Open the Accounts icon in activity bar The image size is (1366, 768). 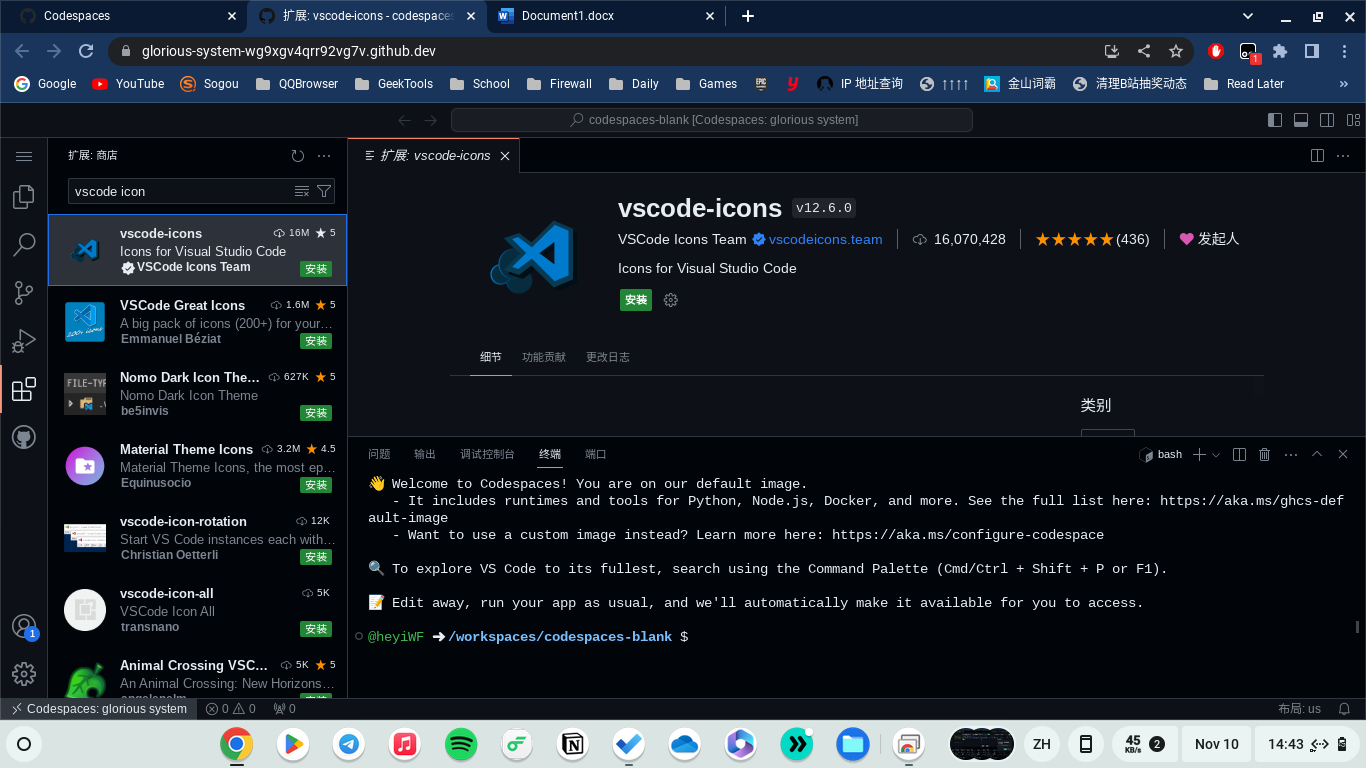click(24, 627)
